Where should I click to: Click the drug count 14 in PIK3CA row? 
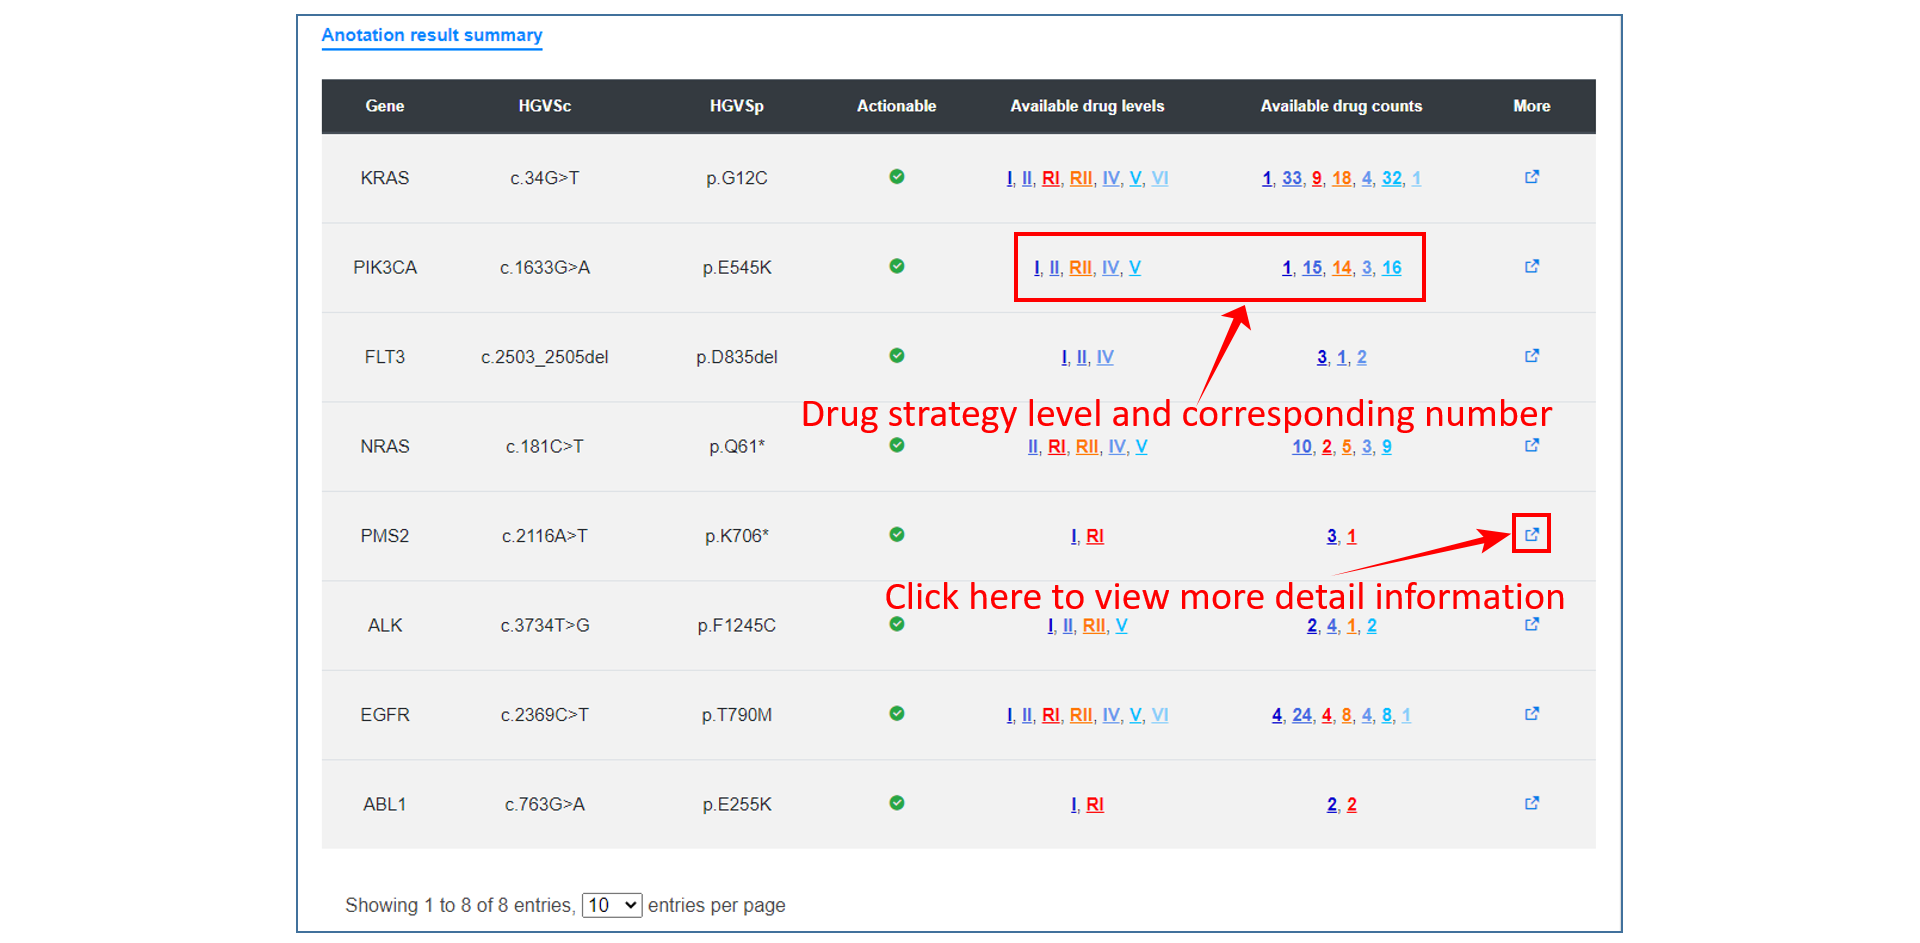pos(1342,268)
